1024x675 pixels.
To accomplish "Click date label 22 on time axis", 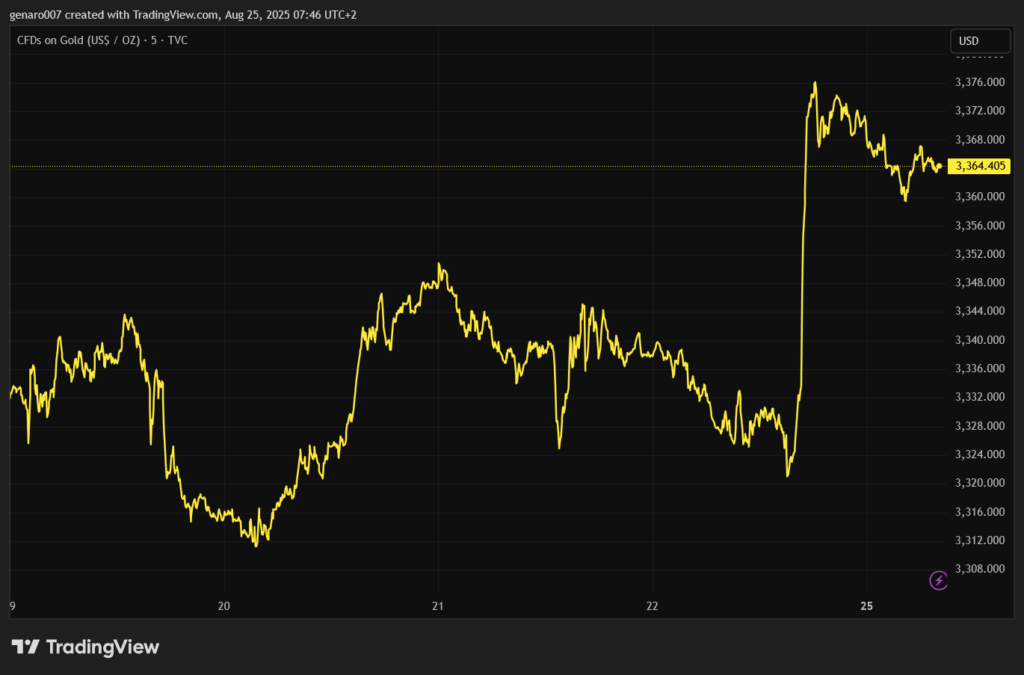I will (x=652, y=606).
